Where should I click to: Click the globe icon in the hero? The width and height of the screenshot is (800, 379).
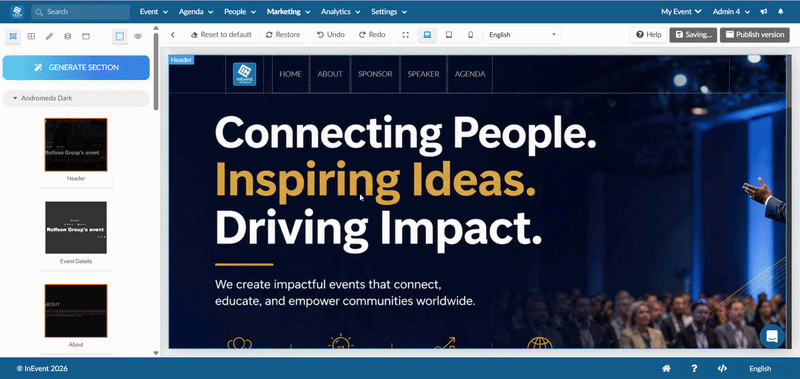pos(540,344)
